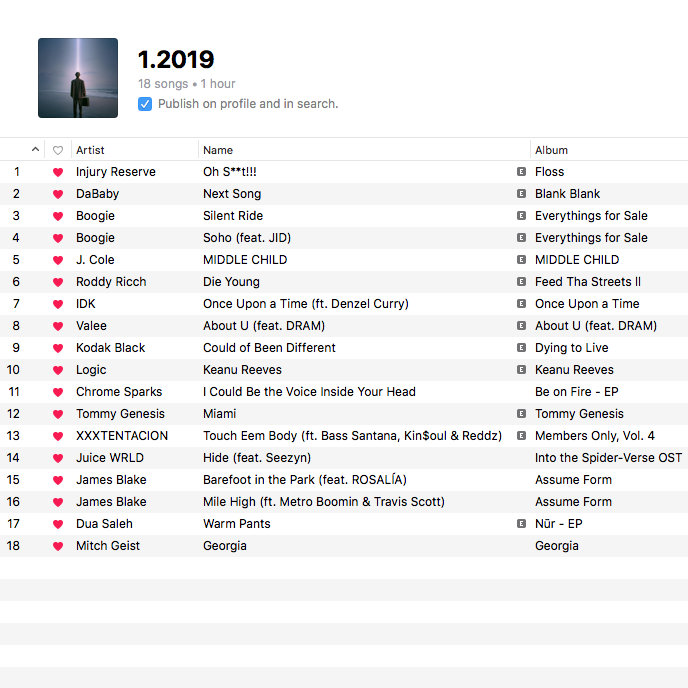Select the song MIDDLE CHILD in Name column
The image size is (688, 688).
pos(245,260)
